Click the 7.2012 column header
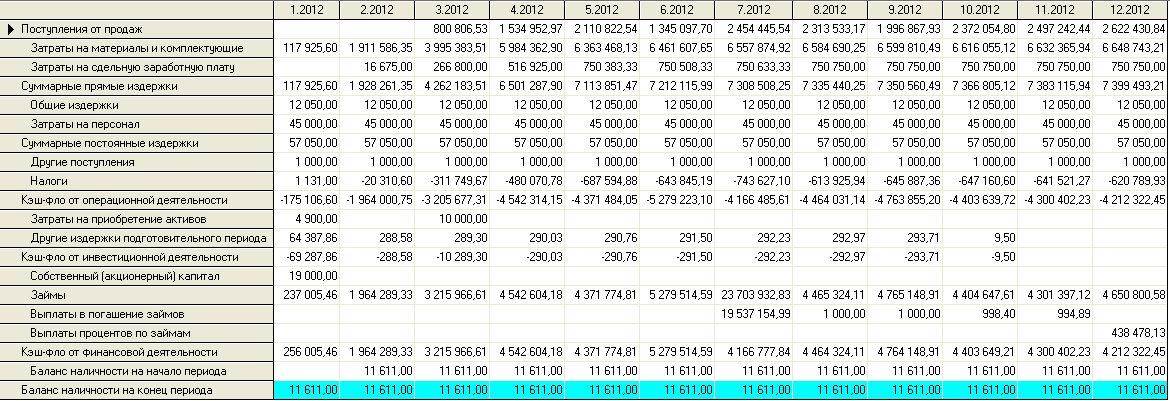Screen dimensions: 1170x401 tap(753, 10)
